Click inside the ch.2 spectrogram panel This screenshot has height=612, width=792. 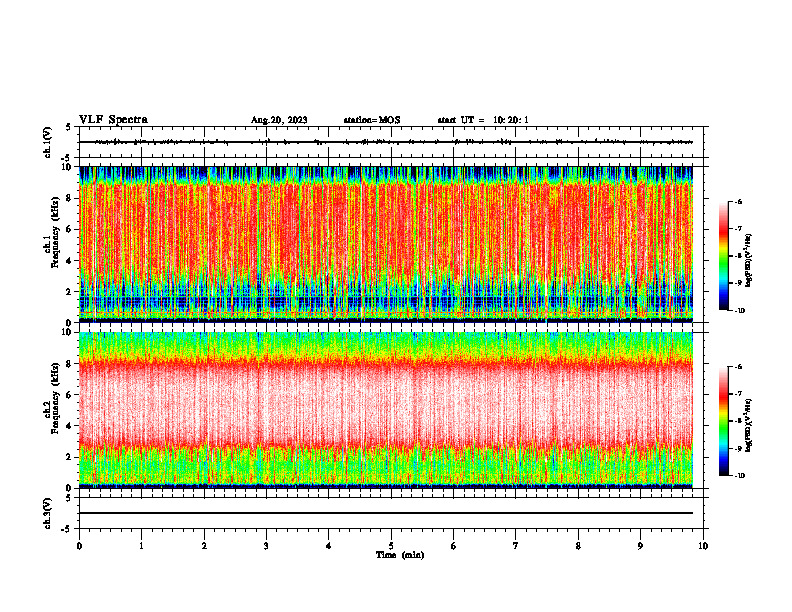pos(386,410)
